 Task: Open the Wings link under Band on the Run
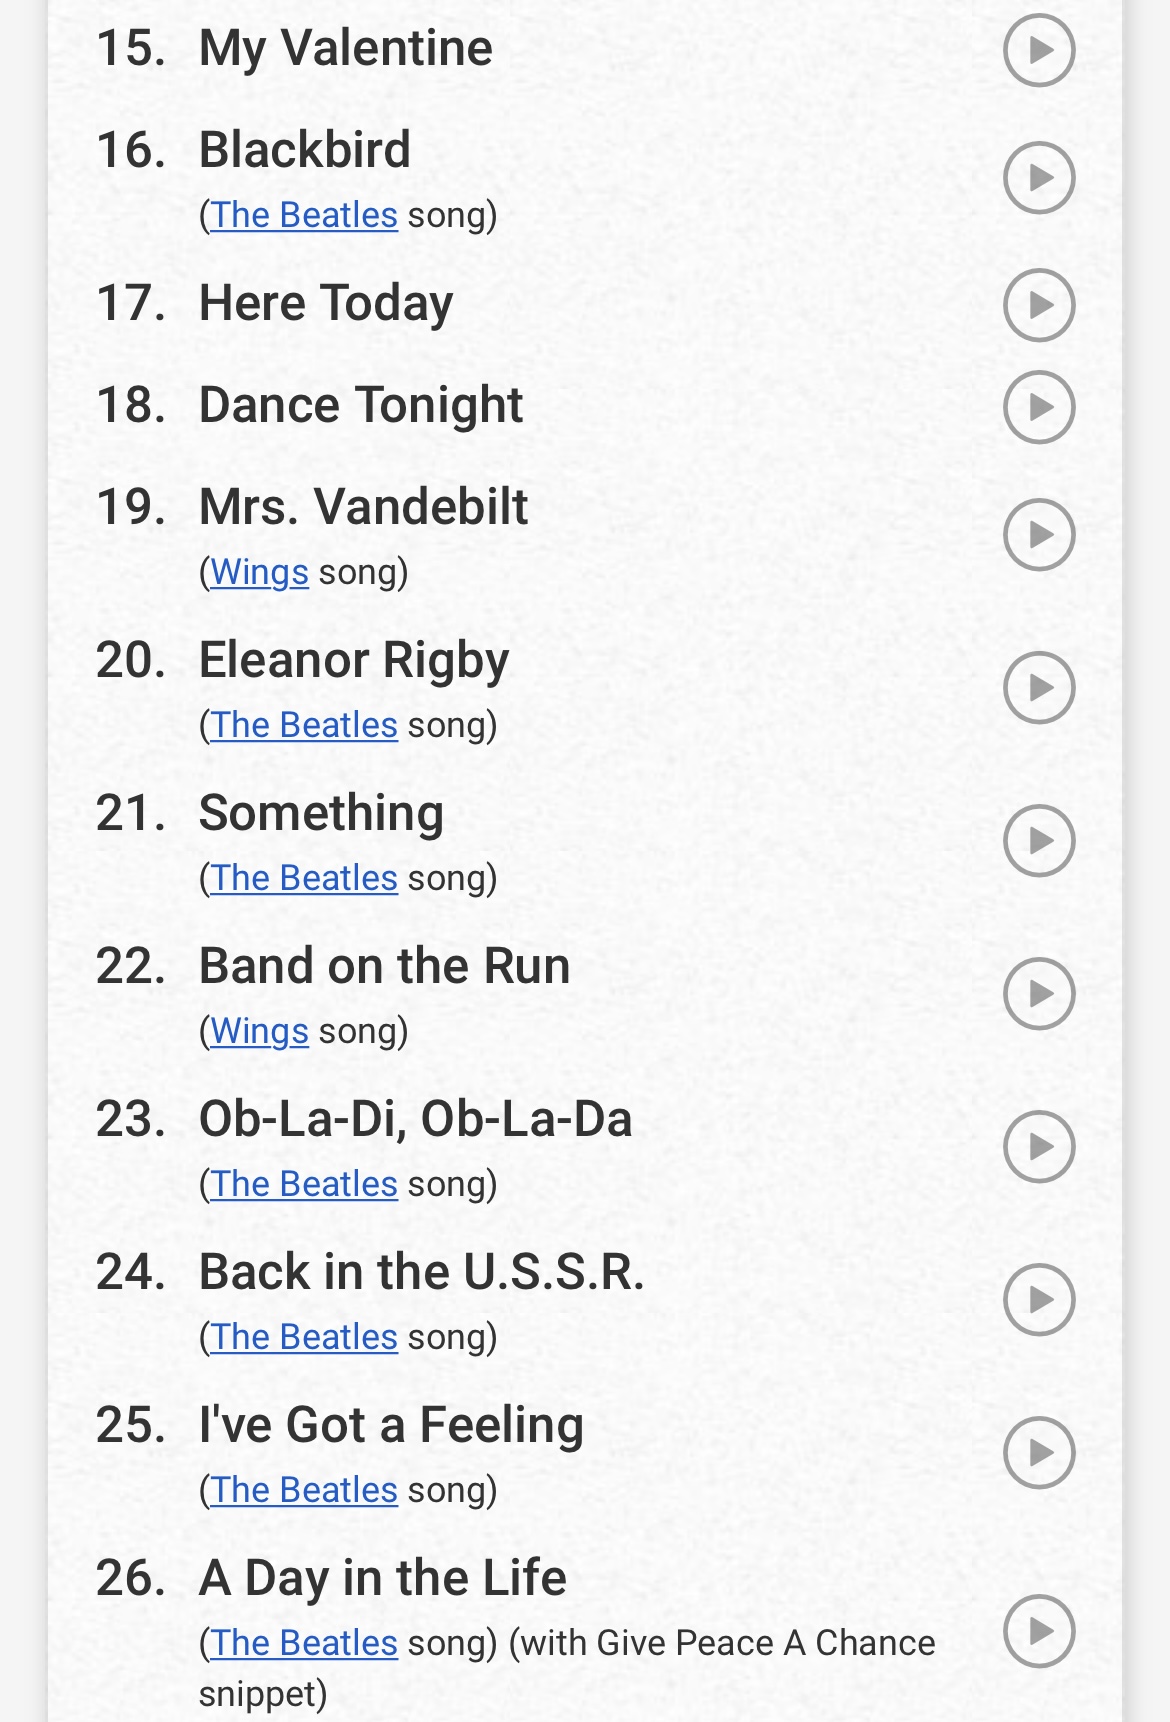click(x=259, y=1031)
